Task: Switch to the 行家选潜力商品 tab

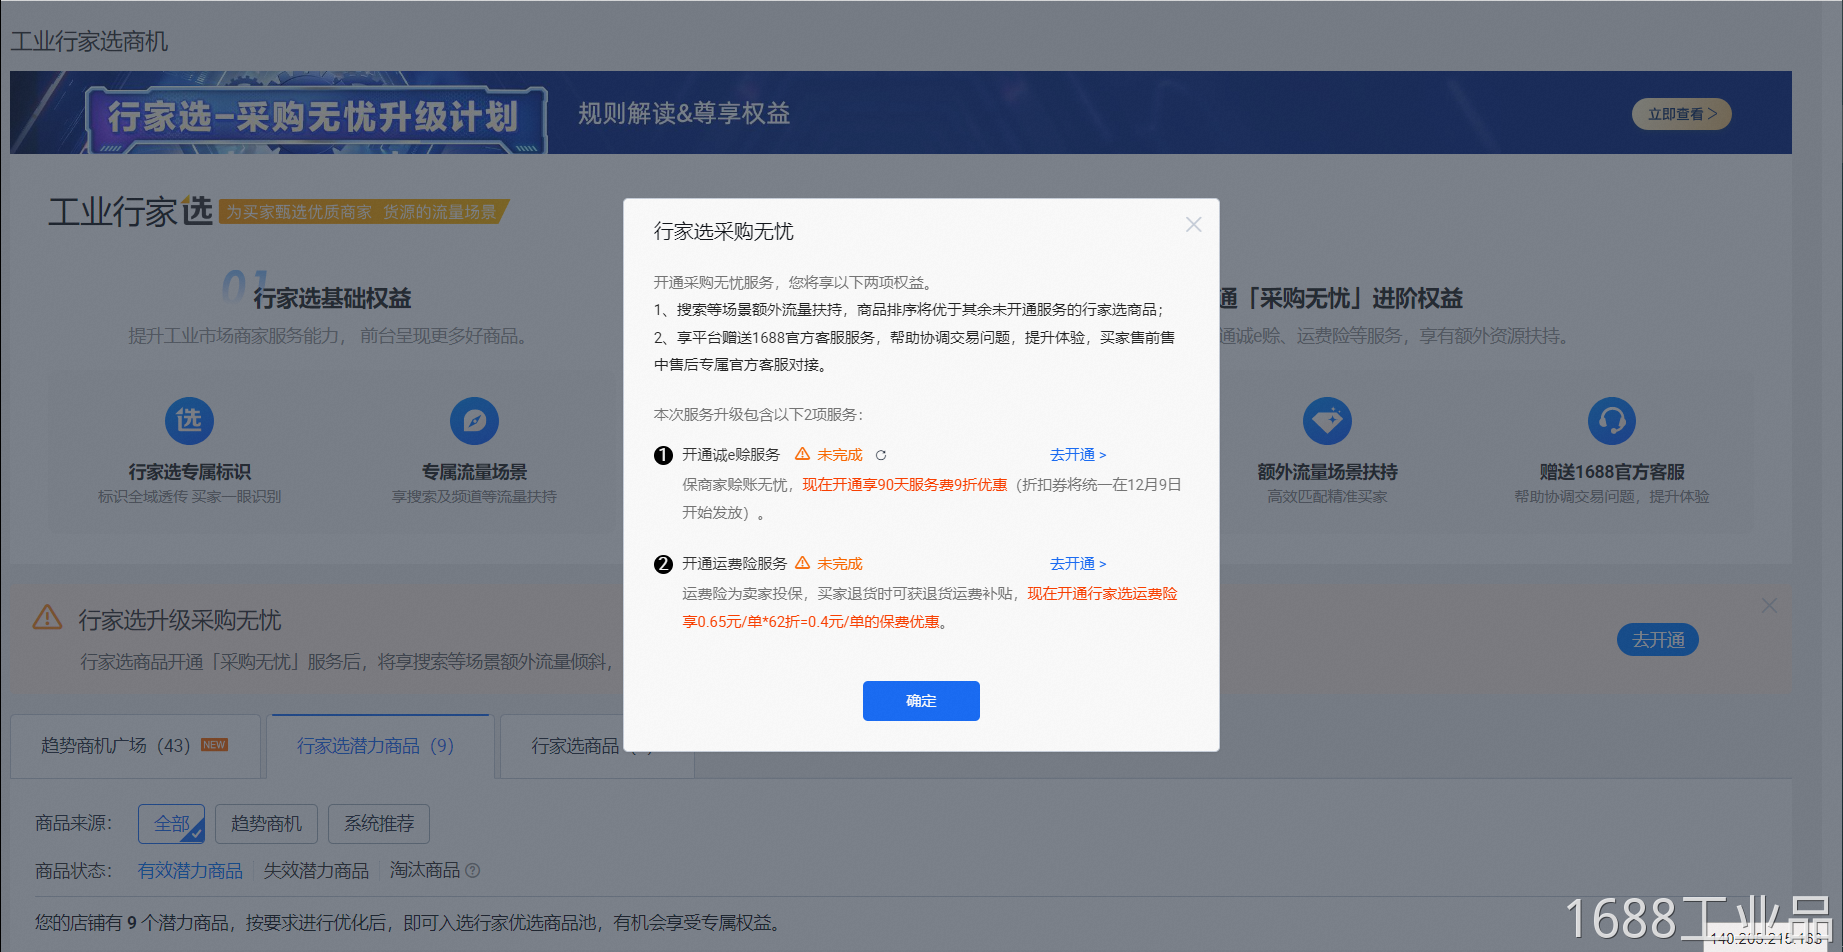Action: pyautogui.click(x=375, y=746)
